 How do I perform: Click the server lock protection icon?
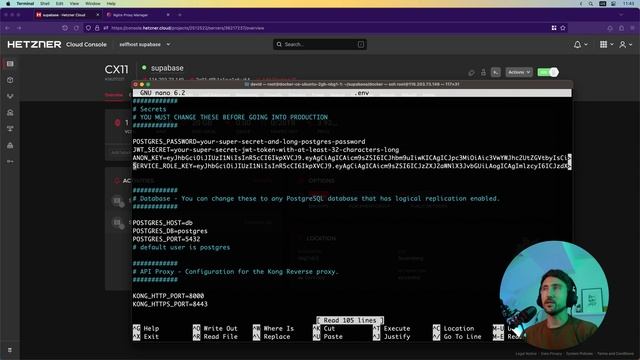(x=483, y=72)
